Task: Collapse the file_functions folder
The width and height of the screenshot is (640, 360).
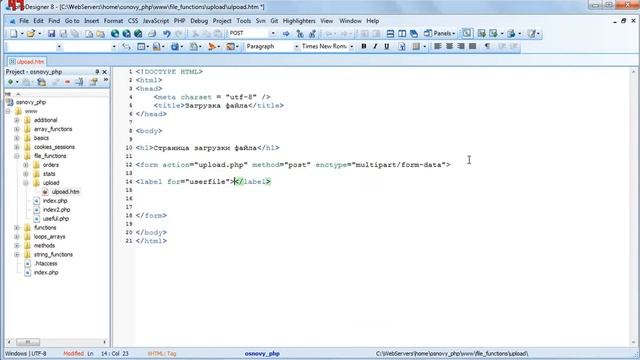Action: tap(17, 156)
